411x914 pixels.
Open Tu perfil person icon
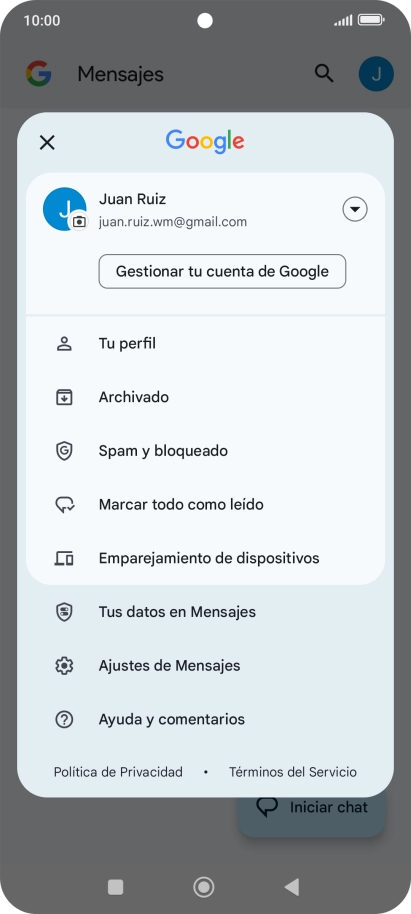pyautogui.click(x=64, y=343)
